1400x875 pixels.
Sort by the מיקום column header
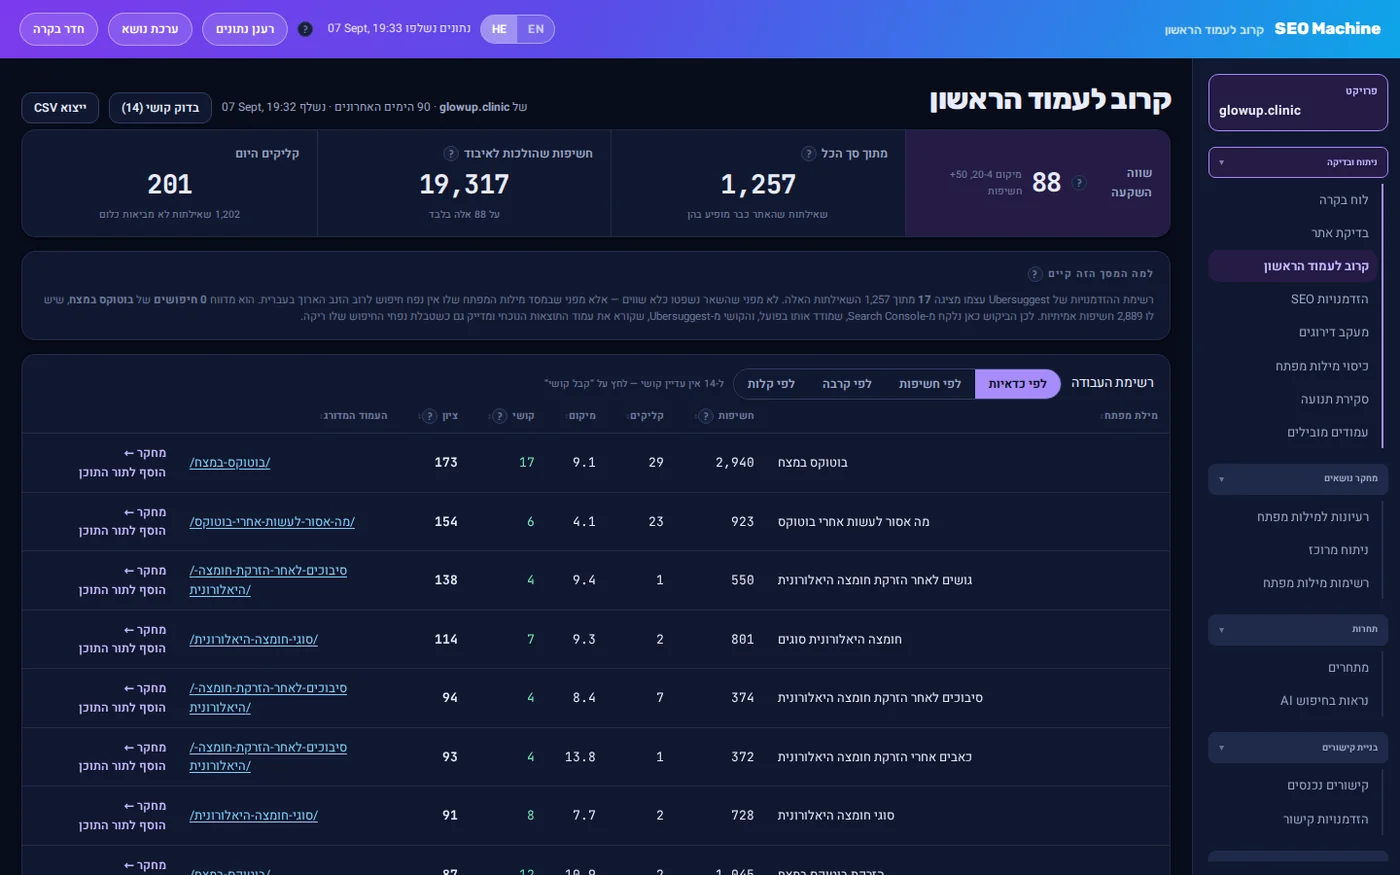[x=582, y=416]
